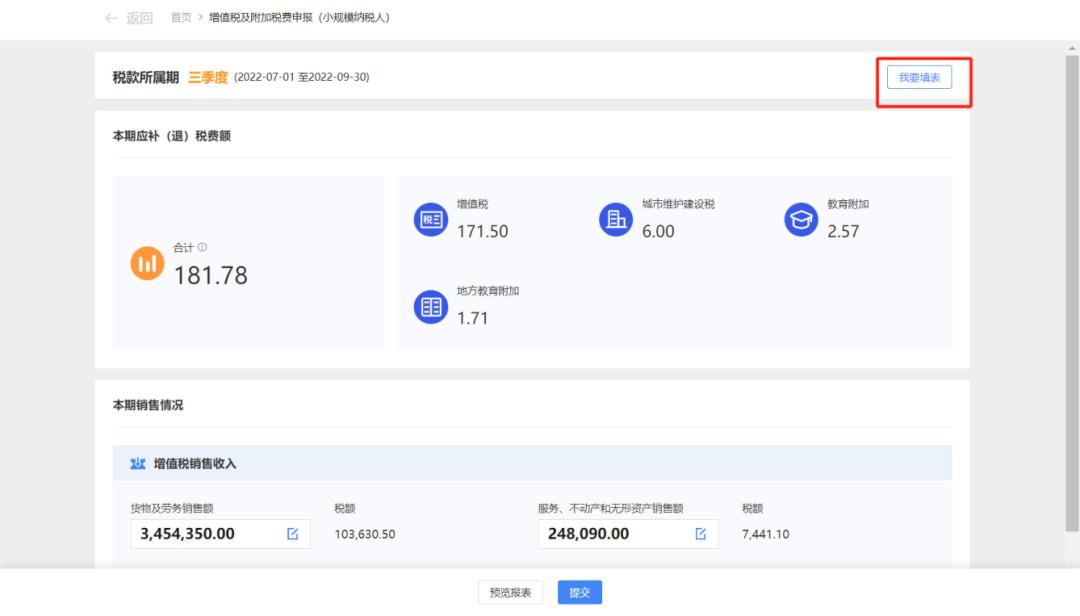1080x616 pixels.
Task: Click the orange 合计 total chart icon
Action: pos(147,263)
